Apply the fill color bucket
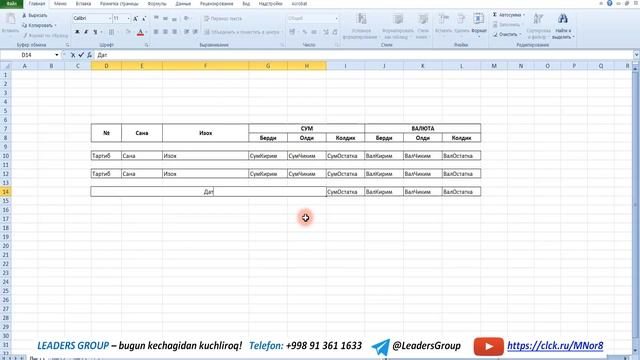The image size is (640, 360). 128,32
